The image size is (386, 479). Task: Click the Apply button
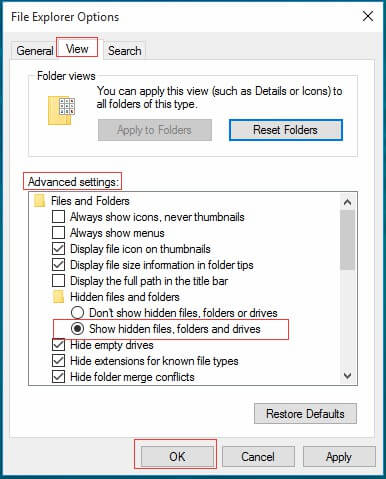coord(339,456)
